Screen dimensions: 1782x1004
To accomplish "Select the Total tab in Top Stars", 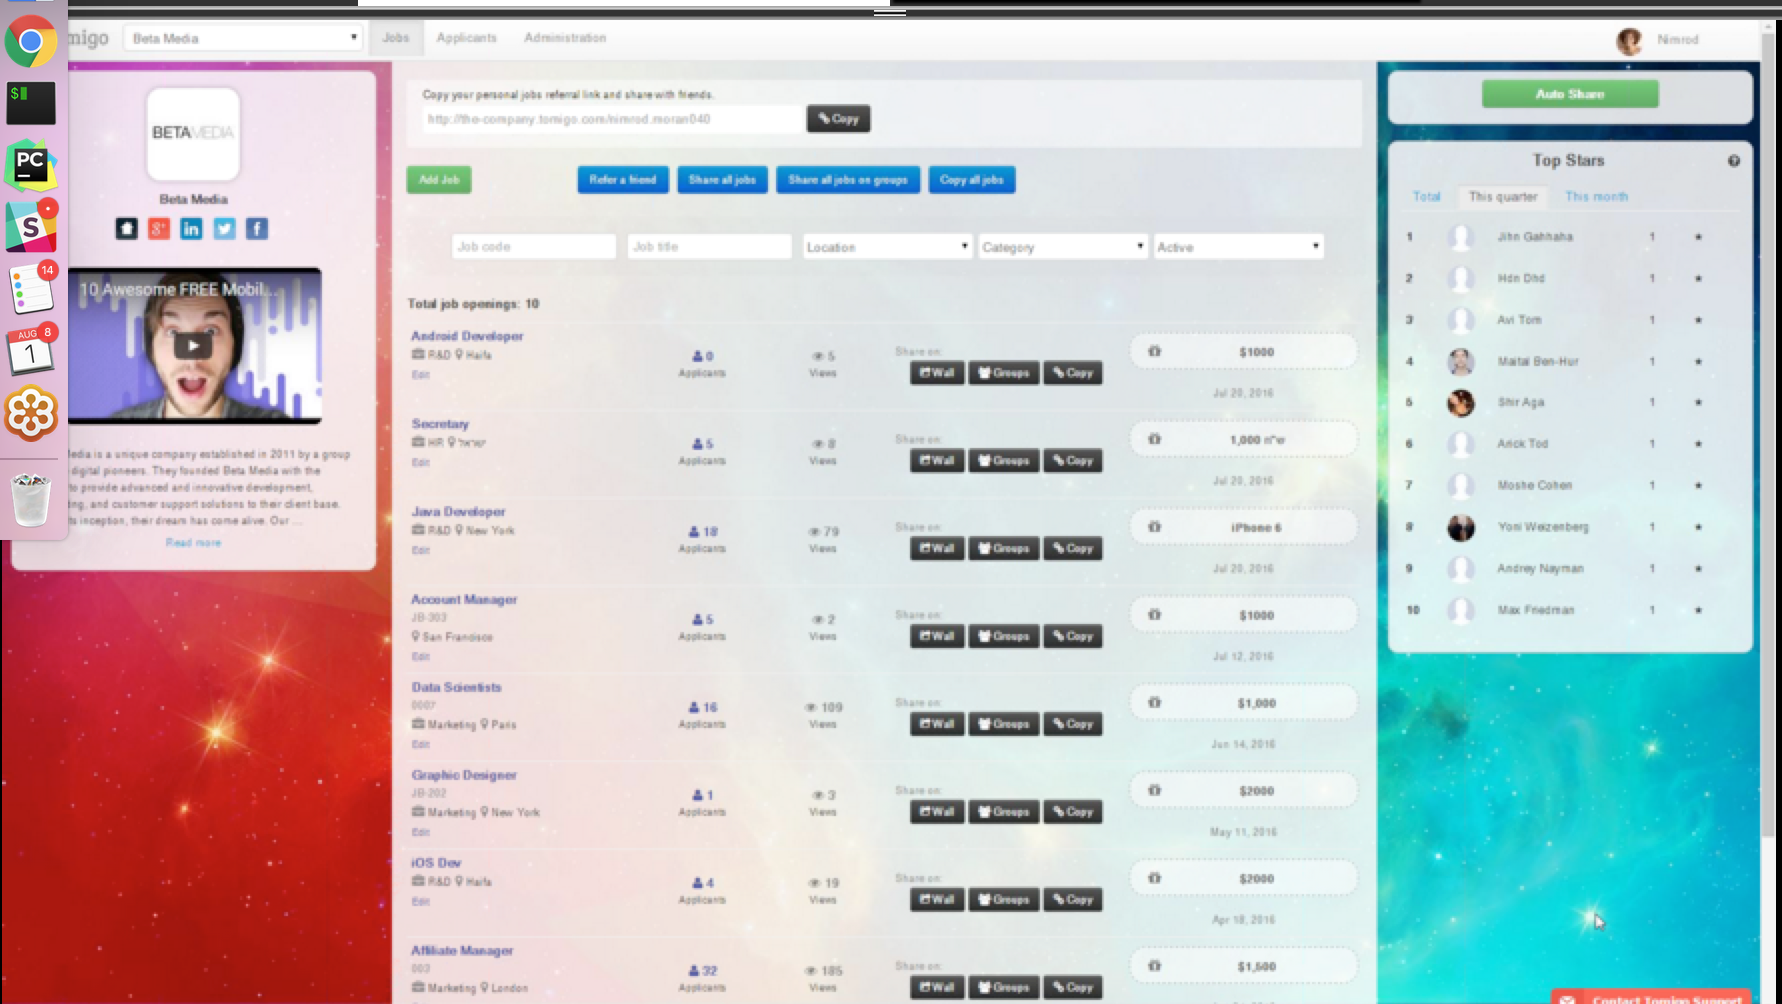I will (1426, 197).
